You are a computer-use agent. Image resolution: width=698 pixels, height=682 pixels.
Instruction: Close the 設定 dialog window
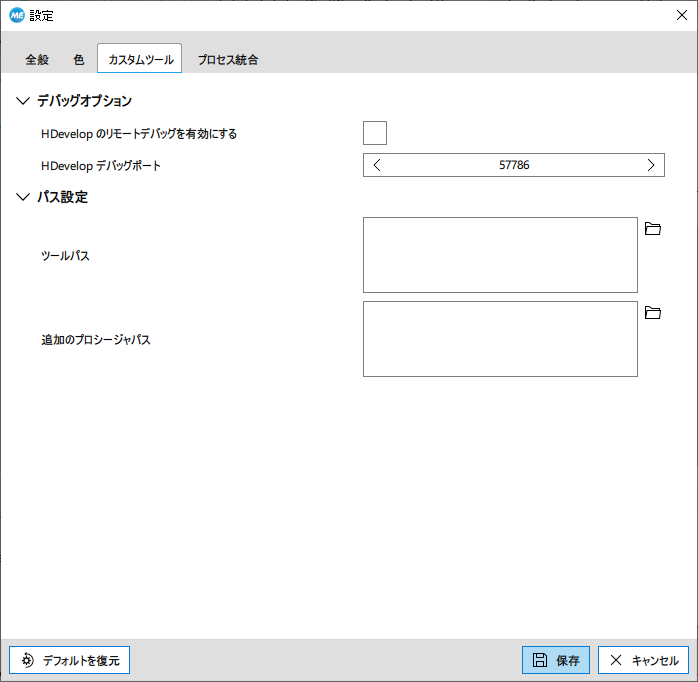[x=682, y=15]
